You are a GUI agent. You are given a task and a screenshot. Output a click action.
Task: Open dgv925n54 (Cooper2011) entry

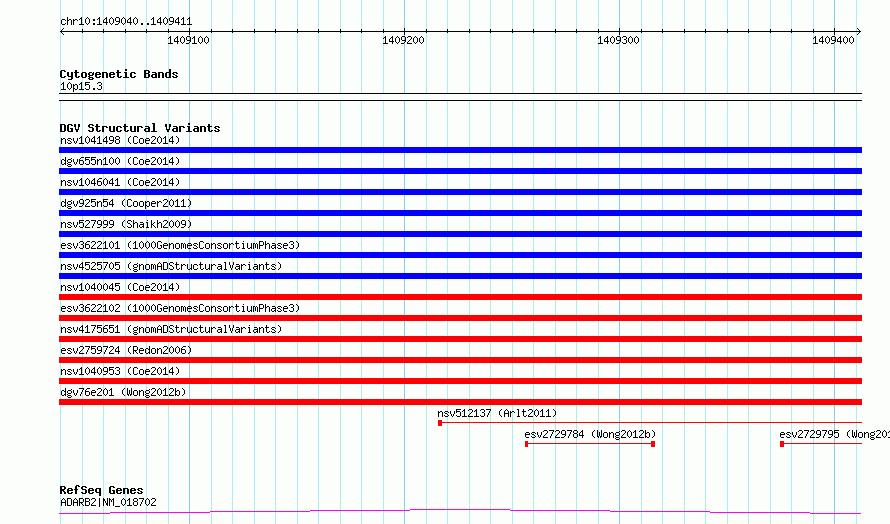126,203
